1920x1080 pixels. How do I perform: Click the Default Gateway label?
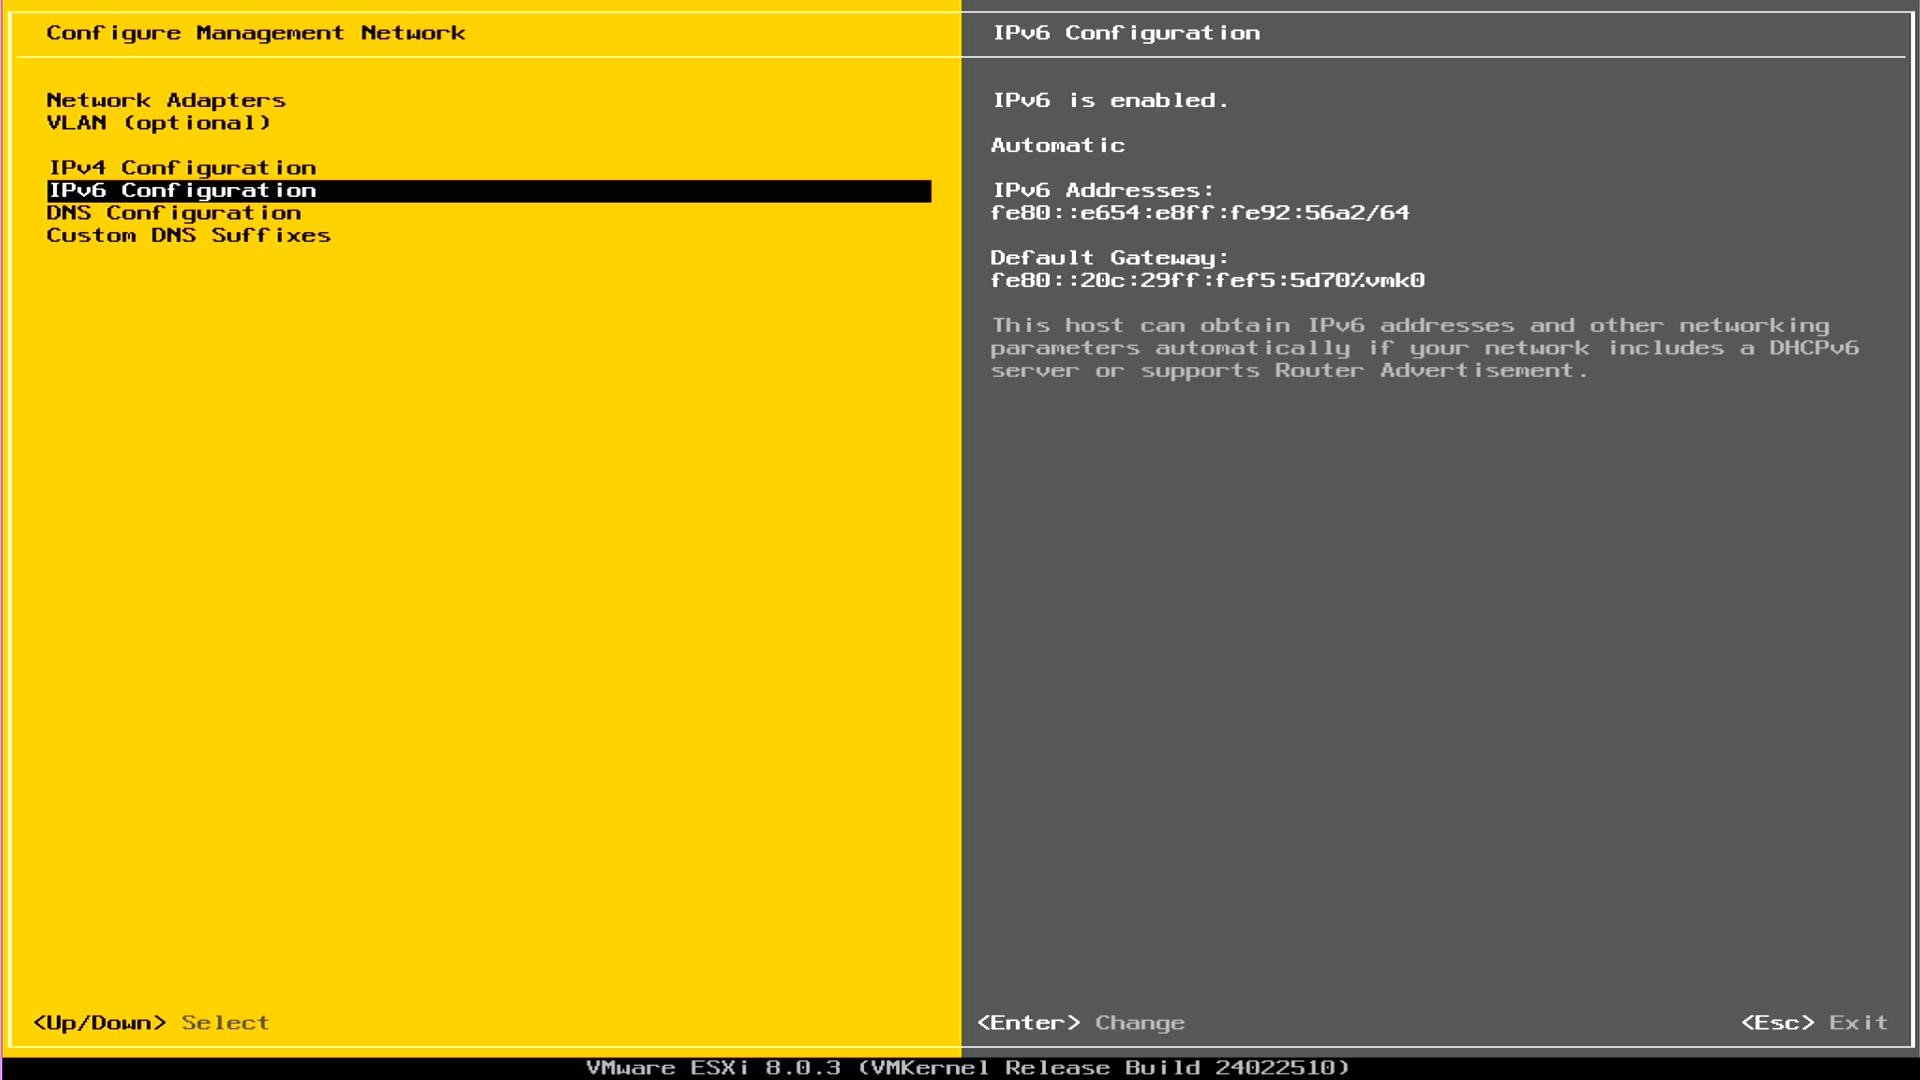[1109, 258]
